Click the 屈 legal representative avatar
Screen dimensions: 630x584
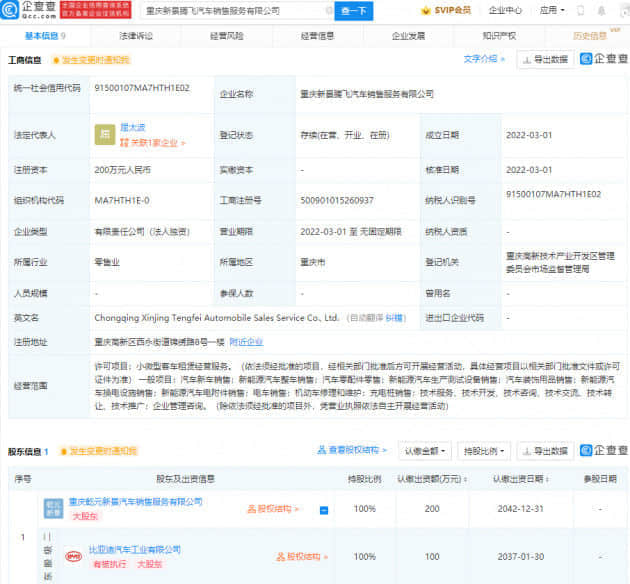pos(105,135)
